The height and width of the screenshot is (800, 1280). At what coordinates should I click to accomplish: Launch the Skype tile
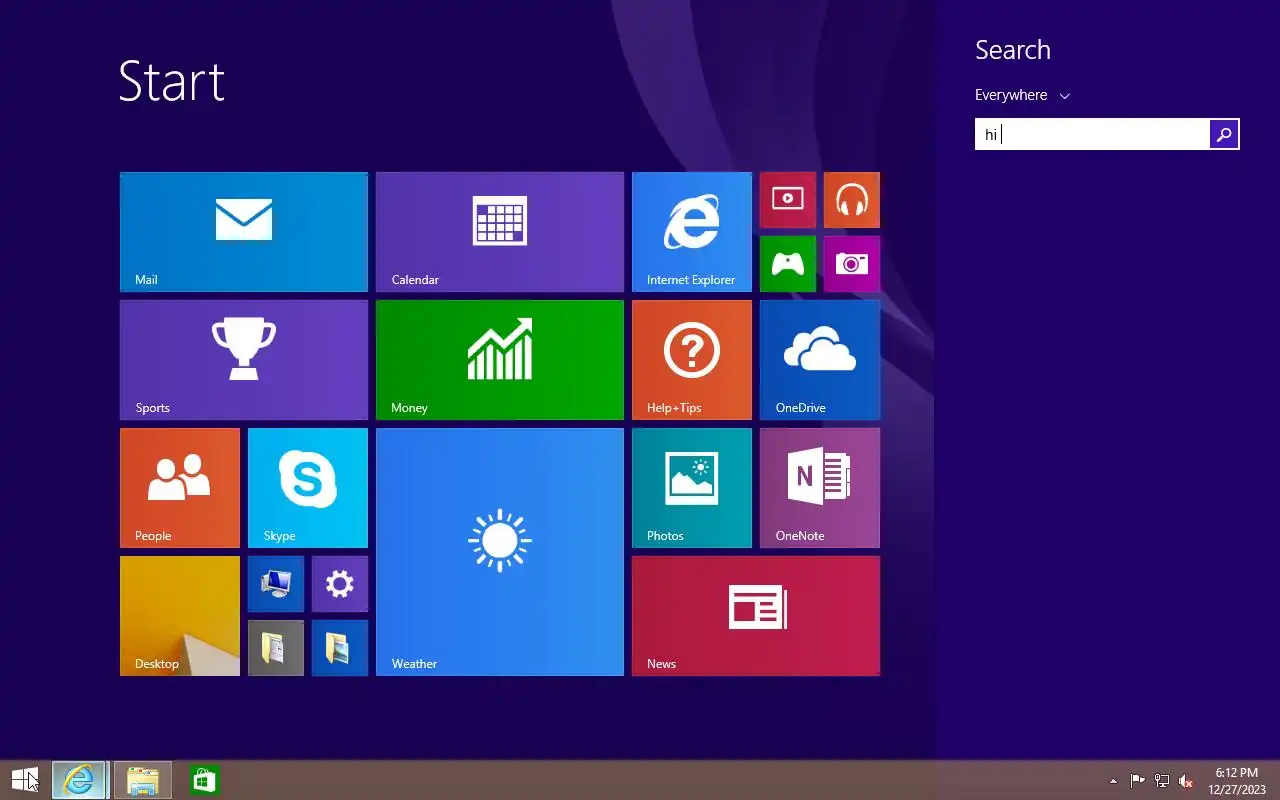click(x=308, y=488)
